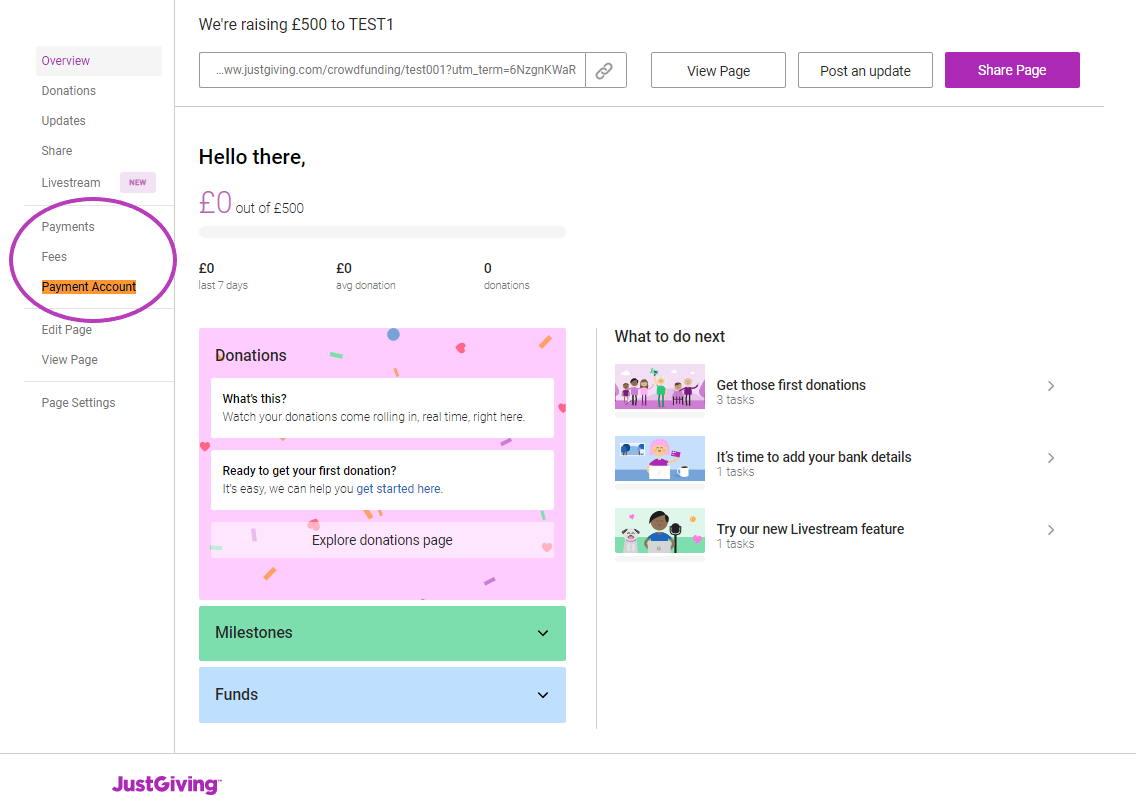This screenshot has width=1136, height=806.
Task: Open the Share sidebar item
Action: point(57,151)
